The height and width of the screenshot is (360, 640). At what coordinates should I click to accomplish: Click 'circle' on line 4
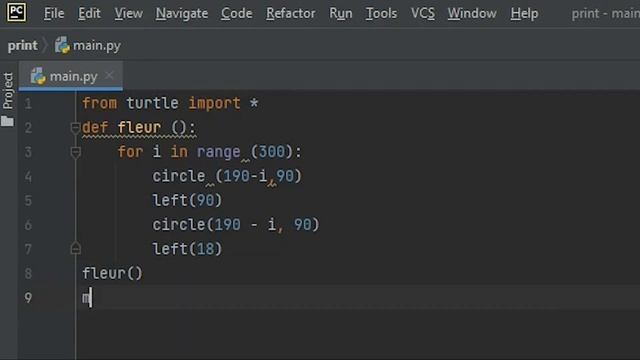click(x=179, y=176)
